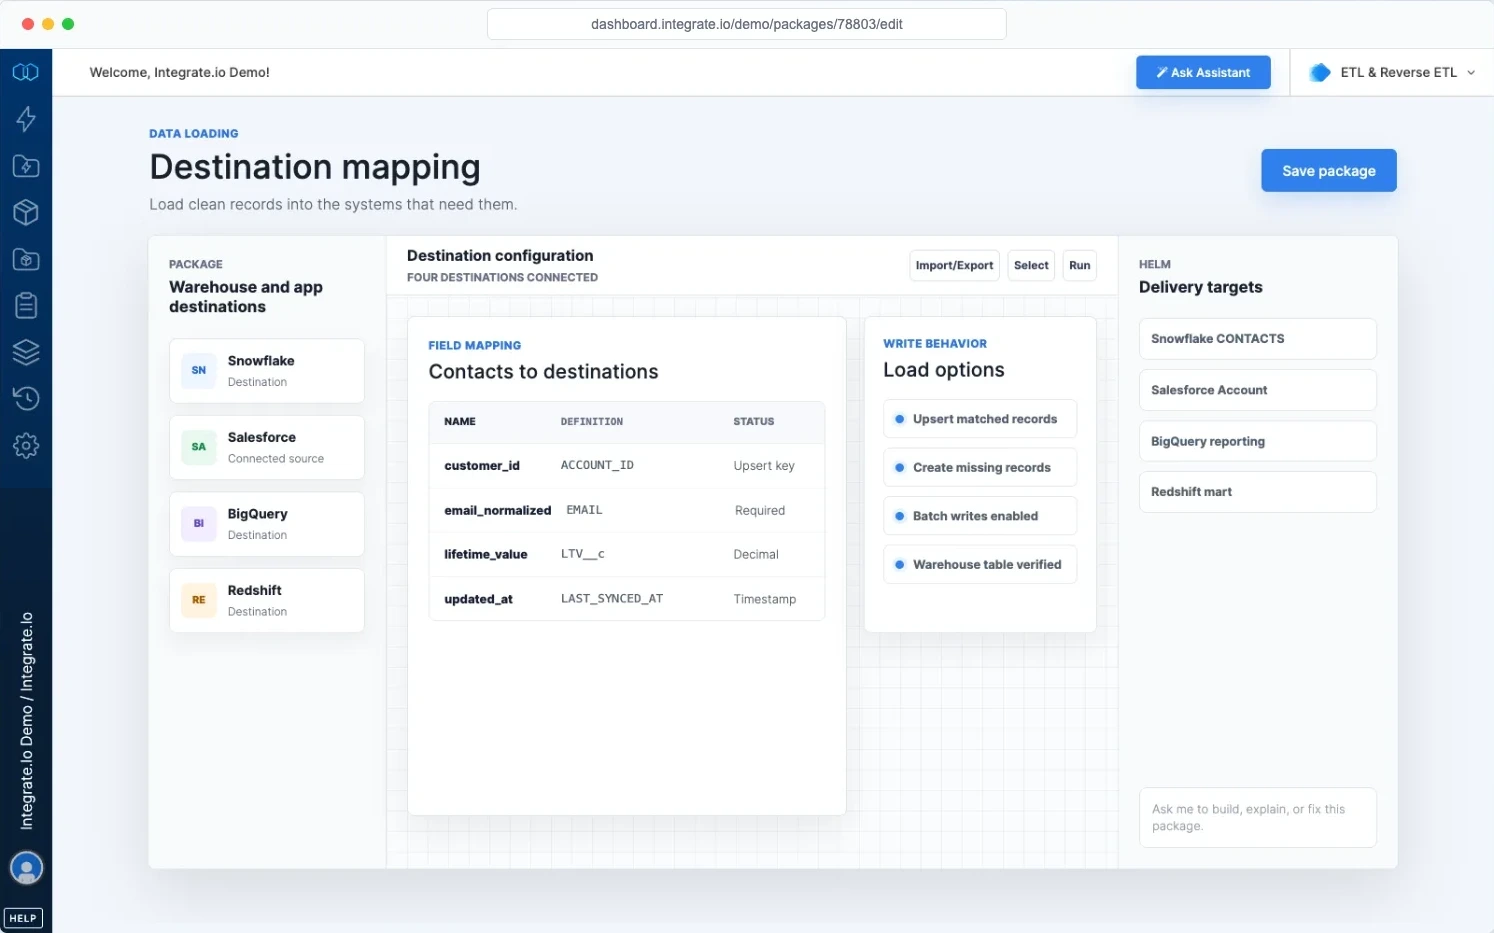Open the Redshift mart delivery target
The image size is (1494, 933).
tap(1258, 492)
